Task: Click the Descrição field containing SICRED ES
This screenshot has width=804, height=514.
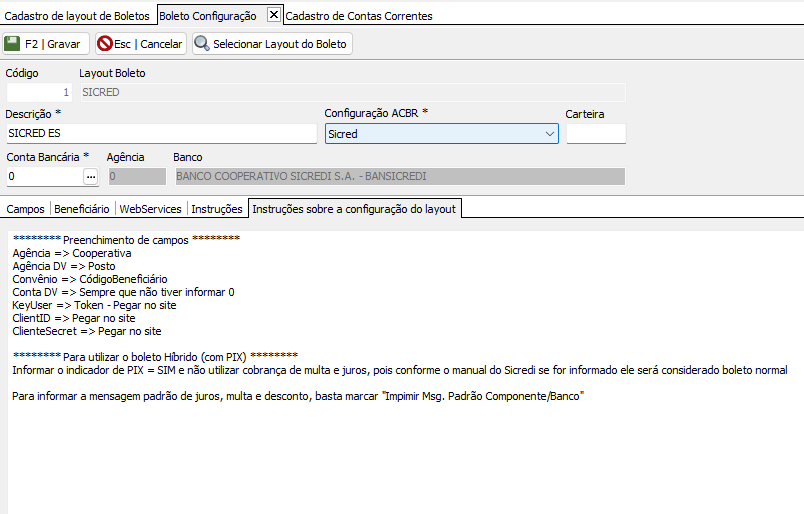Action: [162, 133]
